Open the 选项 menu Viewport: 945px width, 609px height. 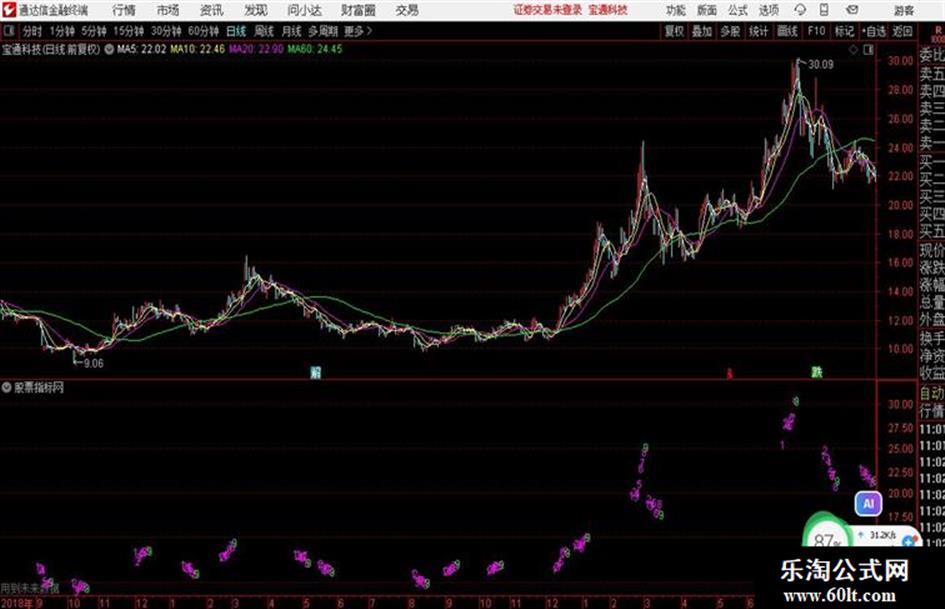click(768, 10)
